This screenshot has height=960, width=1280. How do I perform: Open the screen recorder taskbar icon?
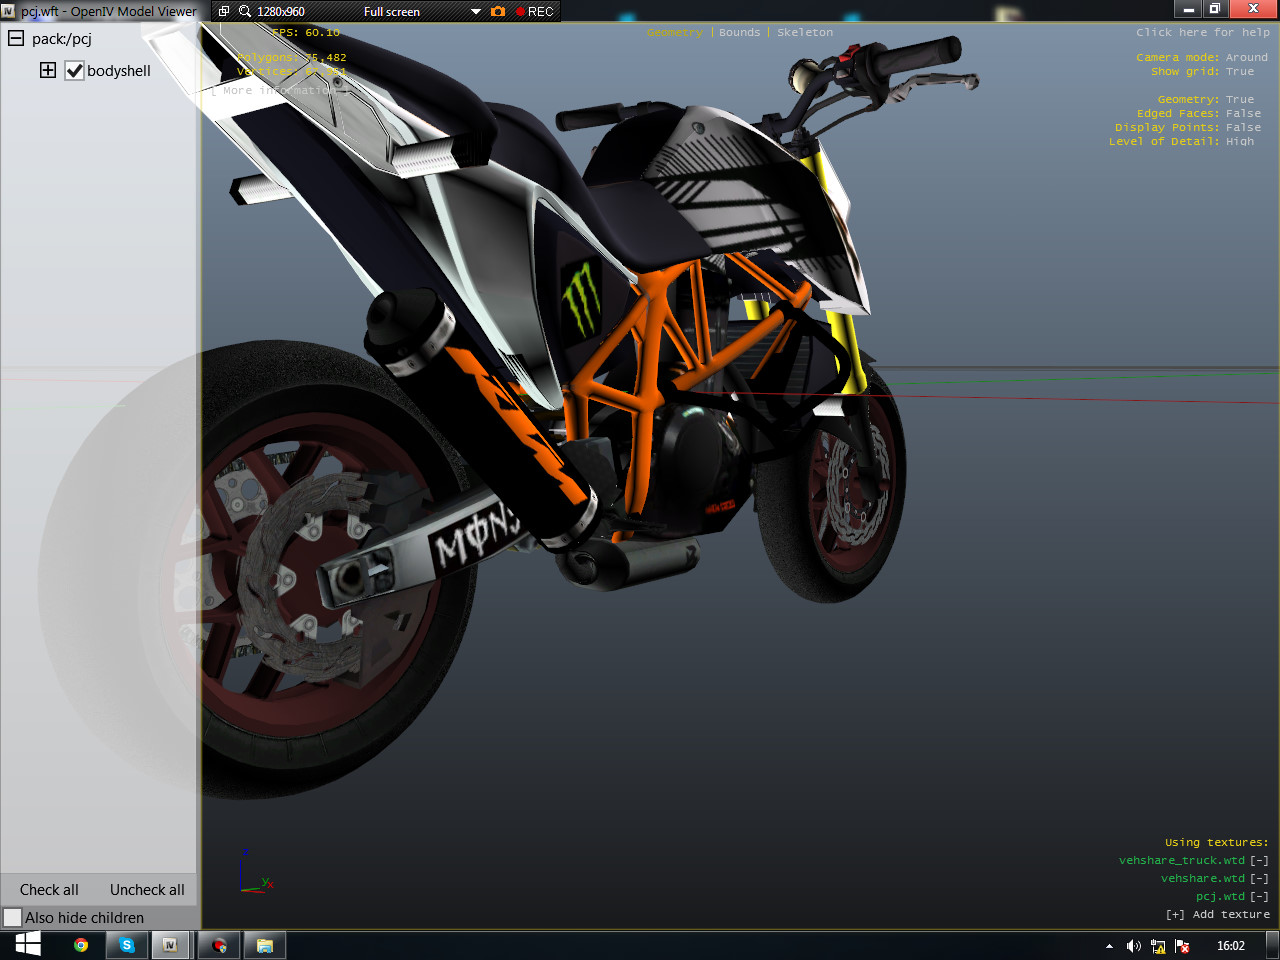click(x=219, y=945)
